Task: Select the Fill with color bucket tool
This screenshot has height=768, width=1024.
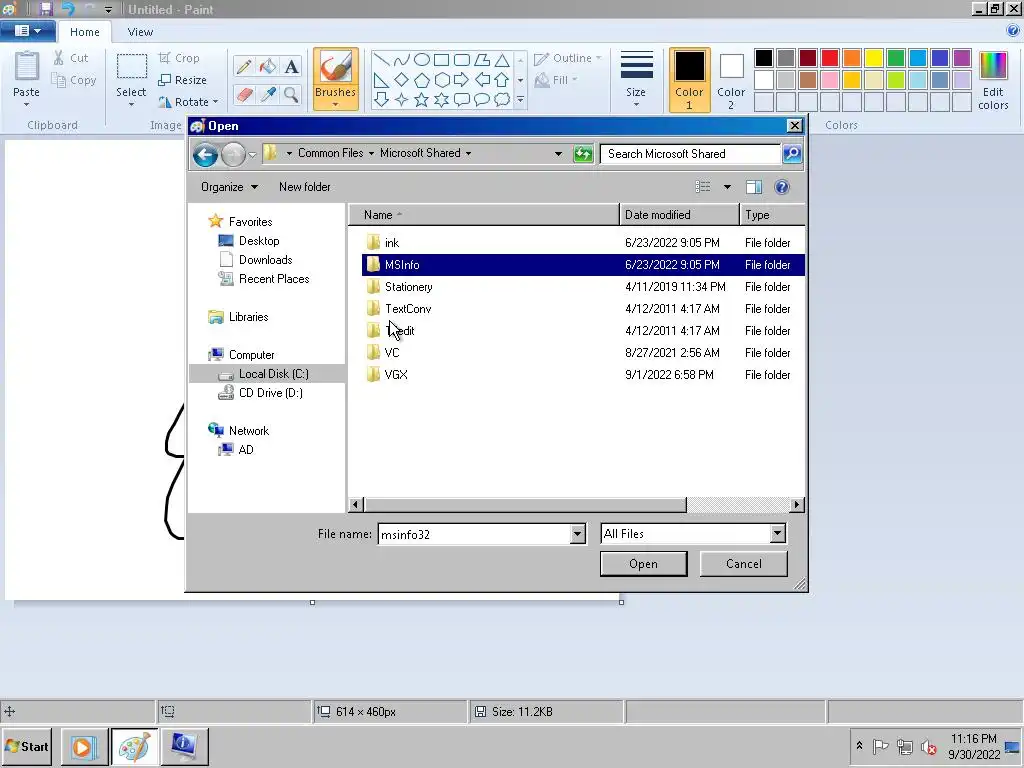Action: [x=268, y=67]
